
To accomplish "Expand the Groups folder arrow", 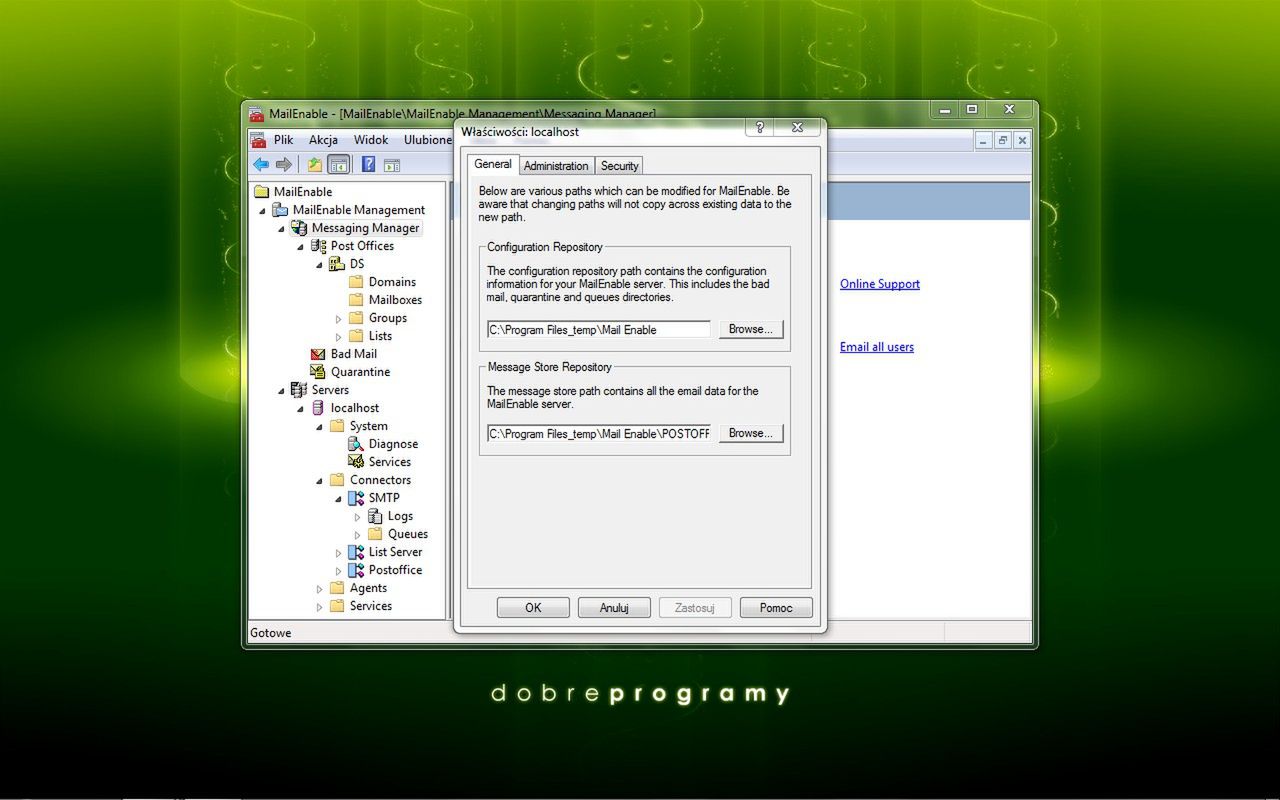I will coord(339,318).
